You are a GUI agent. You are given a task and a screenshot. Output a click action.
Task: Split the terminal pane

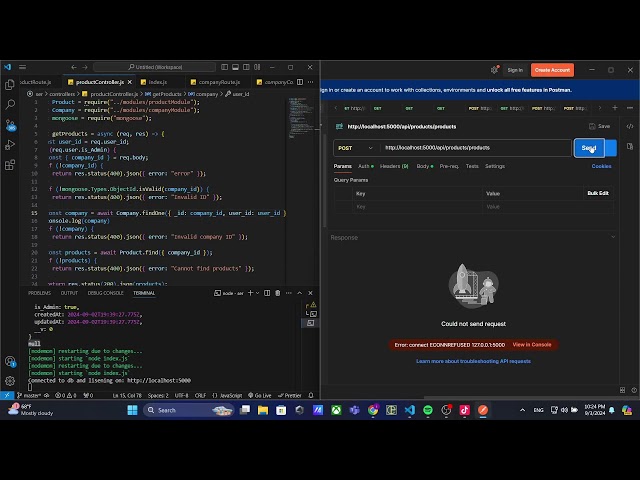coord(267,293)
